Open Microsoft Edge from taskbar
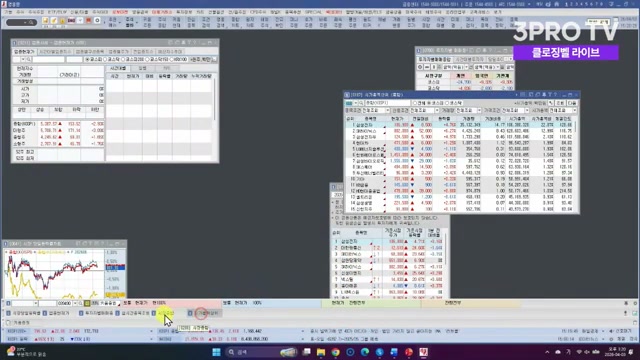The width and height of the screenshot is (640, 360). point(365,352)
